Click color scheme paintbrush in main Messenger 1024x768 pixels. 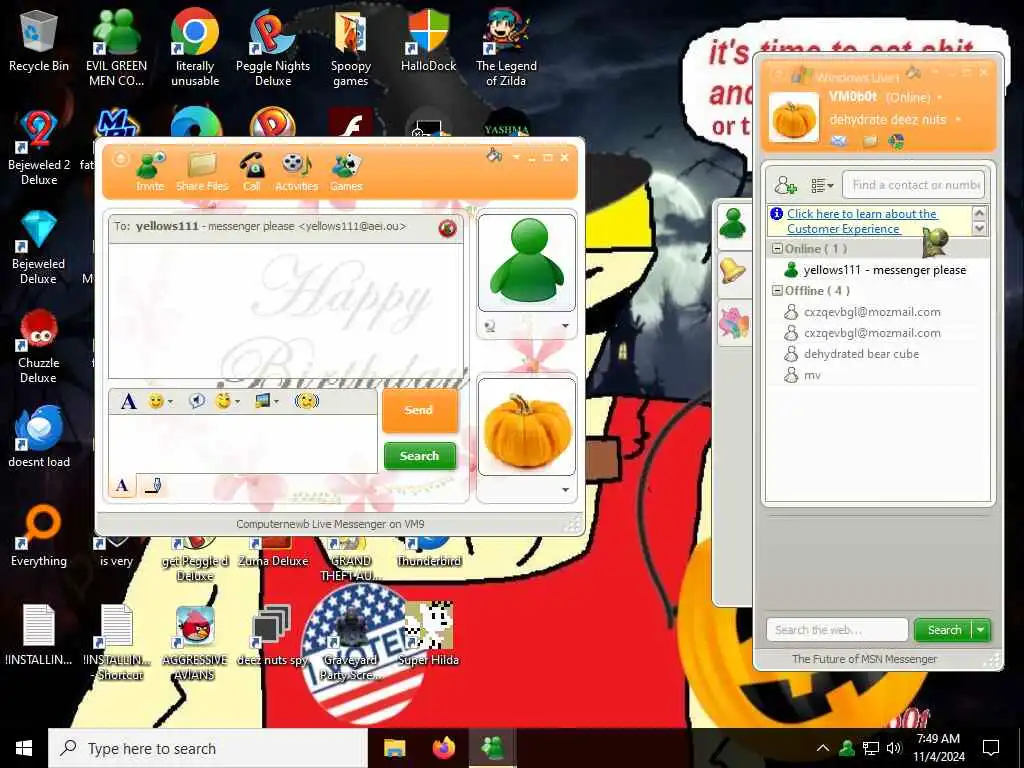point(914,72)
